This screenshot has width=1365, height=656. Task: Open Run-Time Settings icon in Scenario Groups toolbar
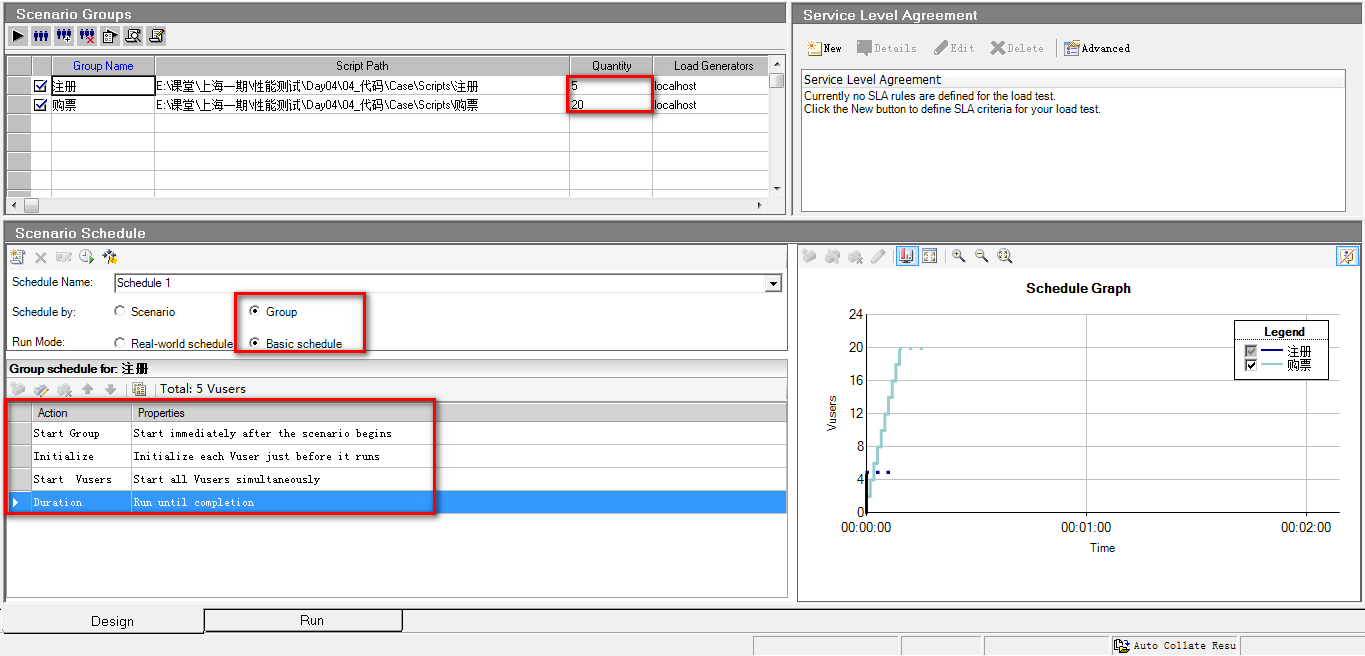point(110,36)
